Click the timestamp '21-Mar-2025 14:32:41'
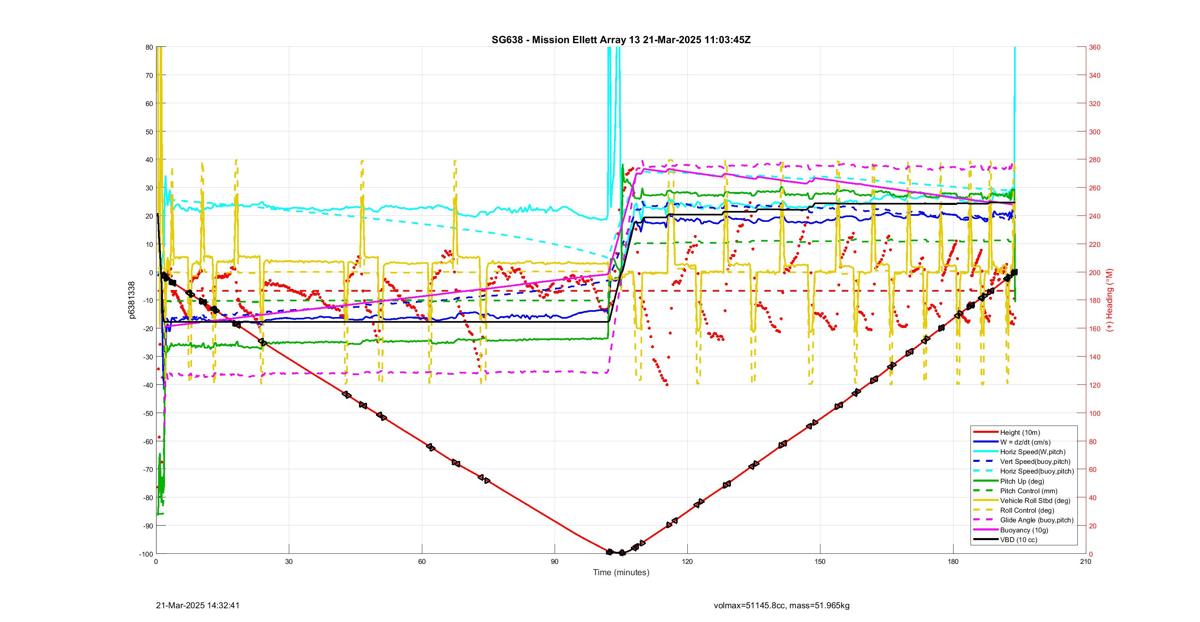 (x=198, y=605)
